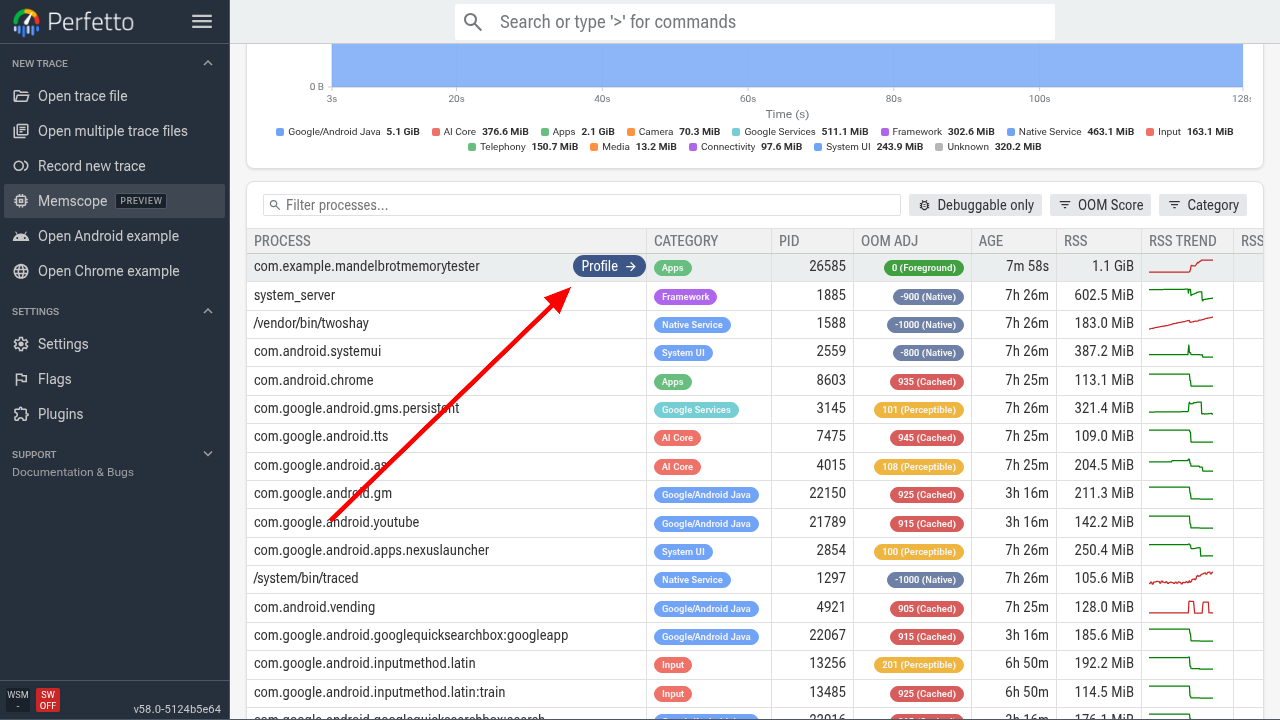The height and width of the screenshot is (720, 1280).
Task: Toggle the sidebar hamburger menu
Action: pyautogui.click(x=202, y=22)
